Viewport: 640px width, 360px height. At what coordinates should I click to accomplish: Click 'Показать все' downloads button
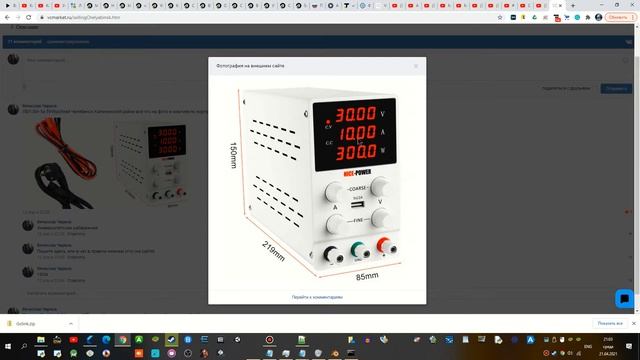pos(610,324)
